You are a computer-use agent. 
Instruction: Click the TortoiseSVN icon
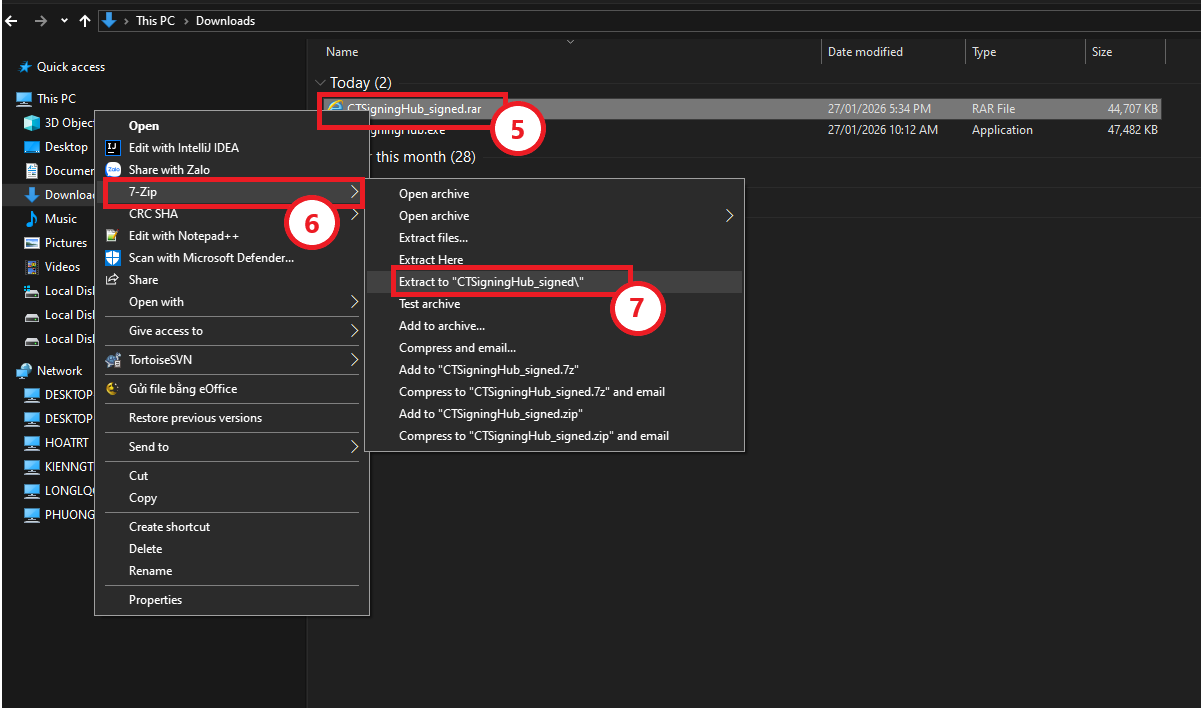[113, 360]
